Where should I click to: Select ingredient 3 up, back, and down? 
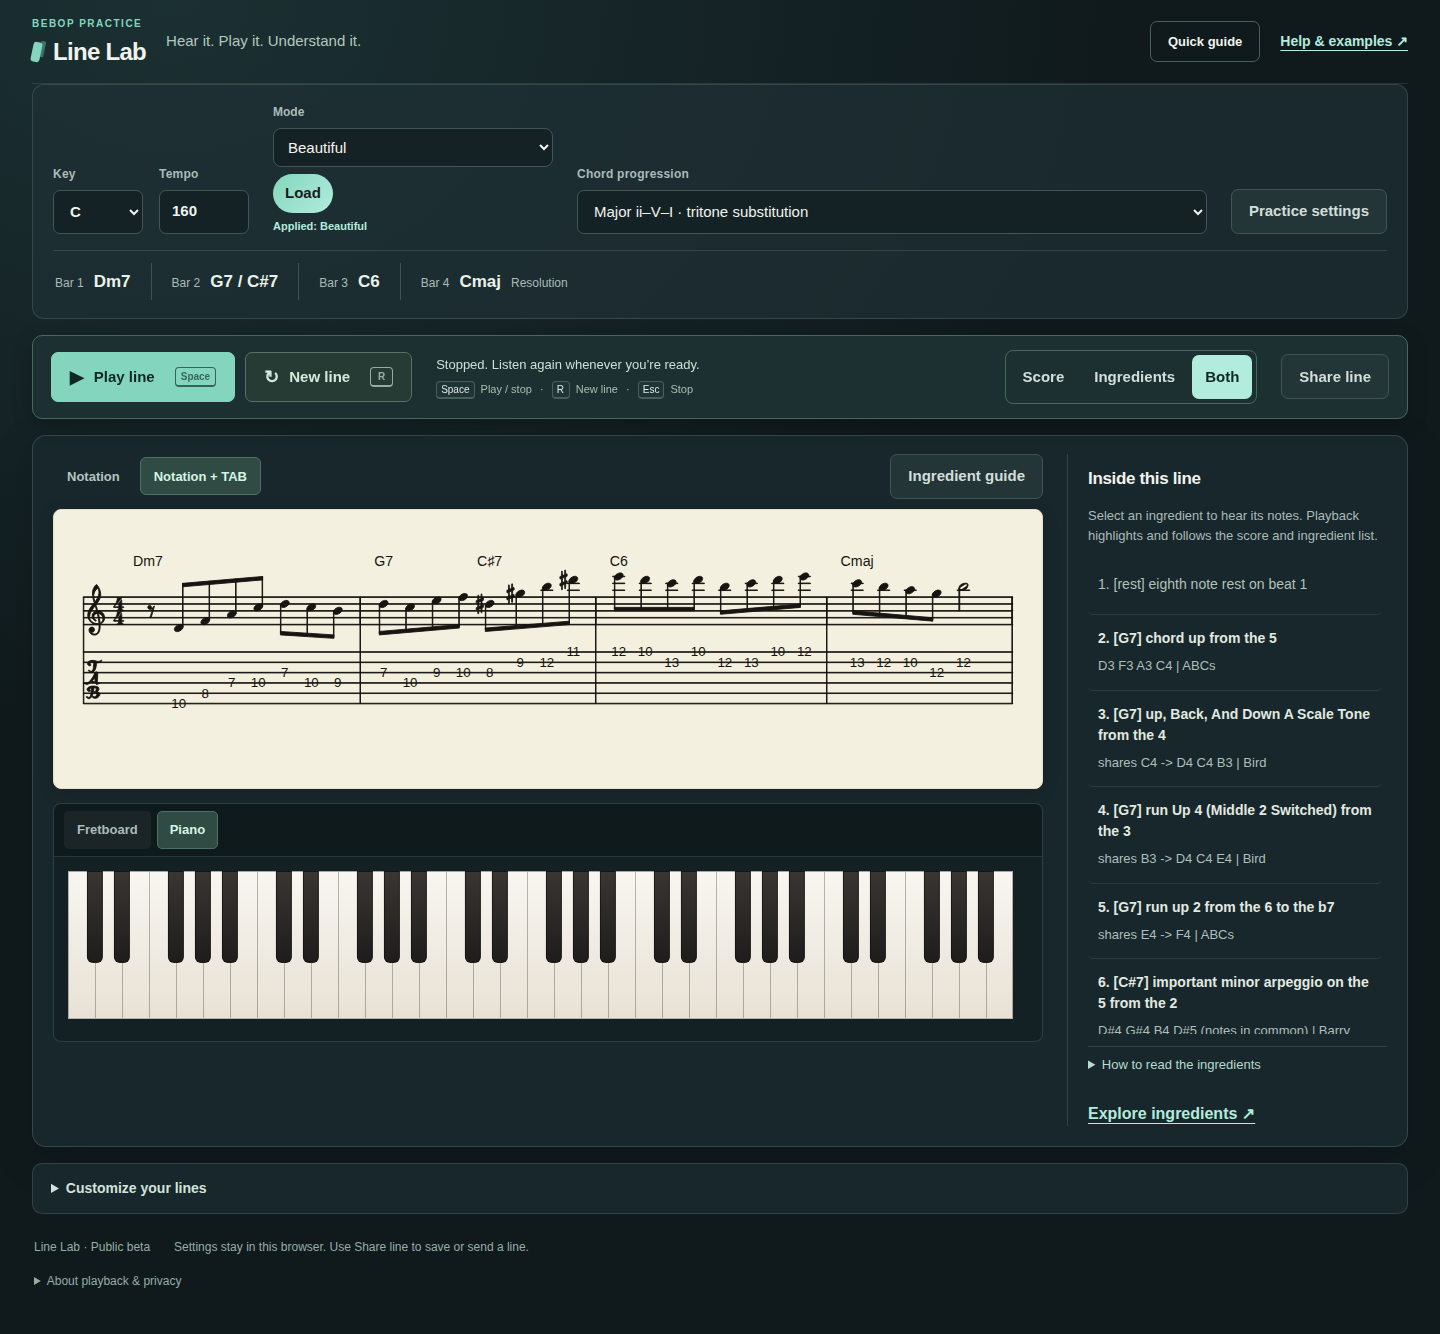coord(1233,738)
